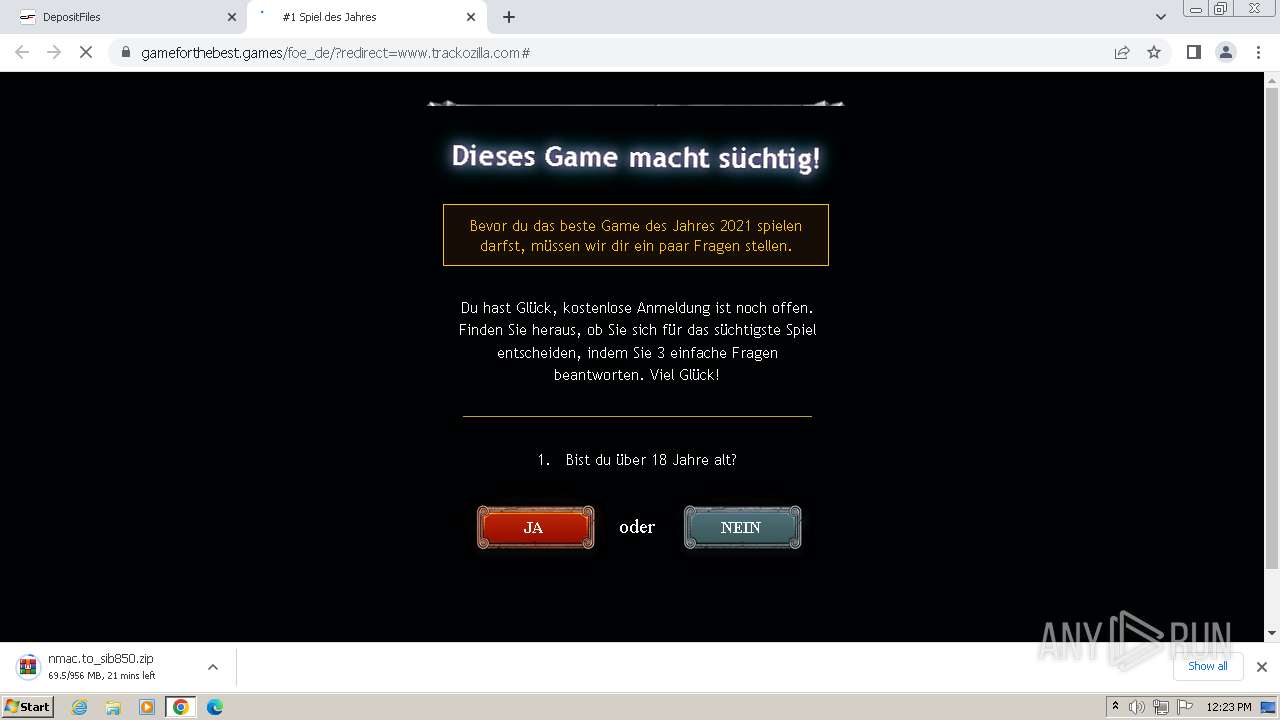This screenshot has height=720, width=1280.
Task: Open Windows Media Player from taskbar
Action: pyautogui.click(x=147, y=707)
